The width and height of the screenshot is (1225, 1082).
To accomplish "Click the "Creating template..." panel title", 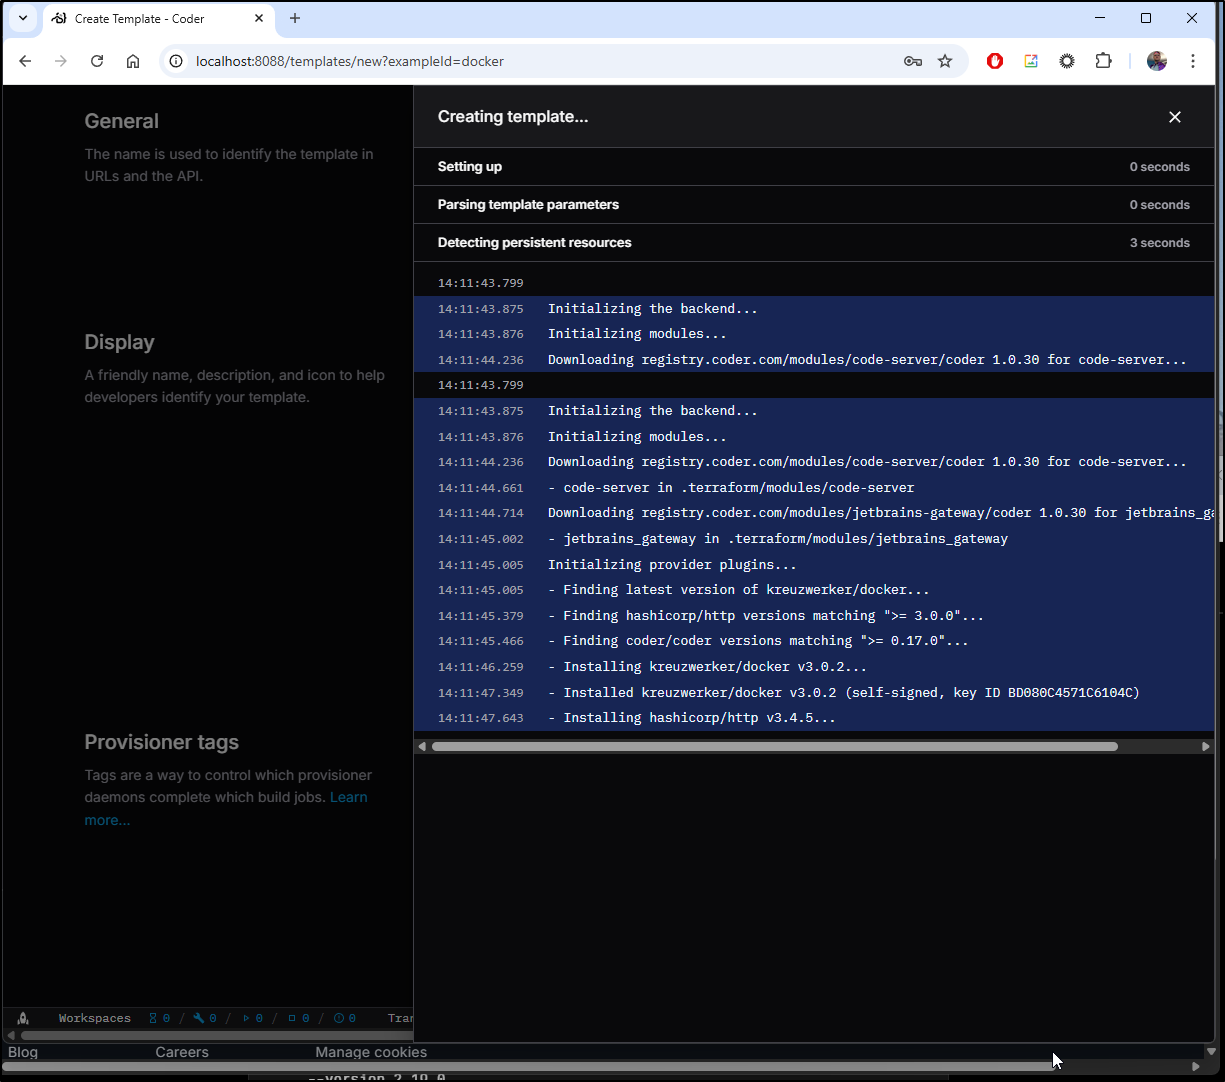I will 513,117.
